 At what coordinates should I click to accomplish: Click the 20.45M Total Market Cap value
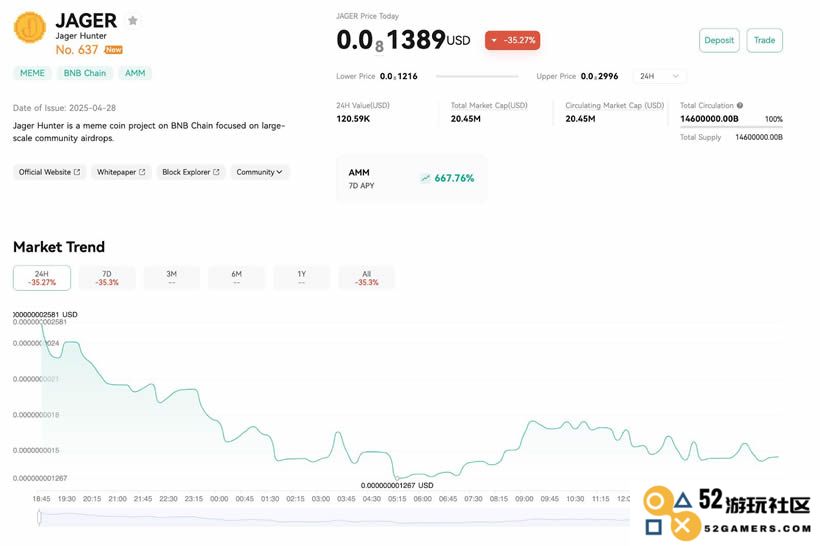(x=465, y=119)
